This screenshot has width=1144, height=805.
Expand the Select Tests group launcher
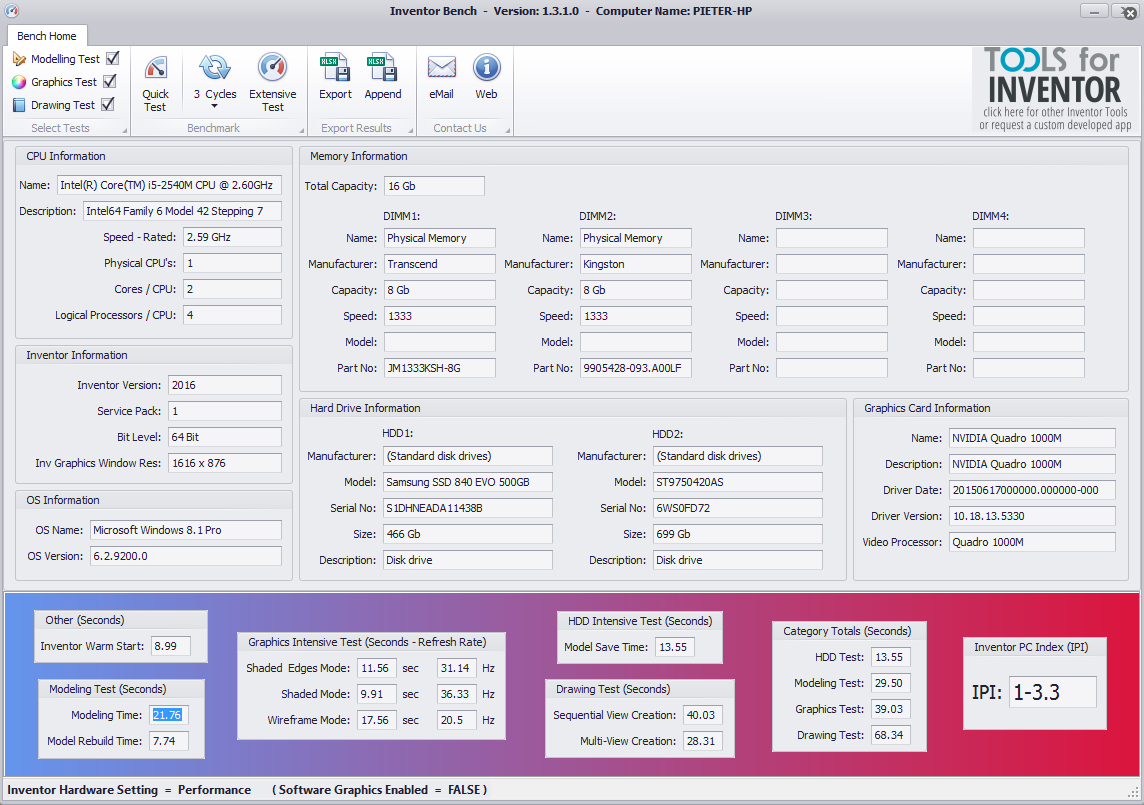click(x=125, y=130)
